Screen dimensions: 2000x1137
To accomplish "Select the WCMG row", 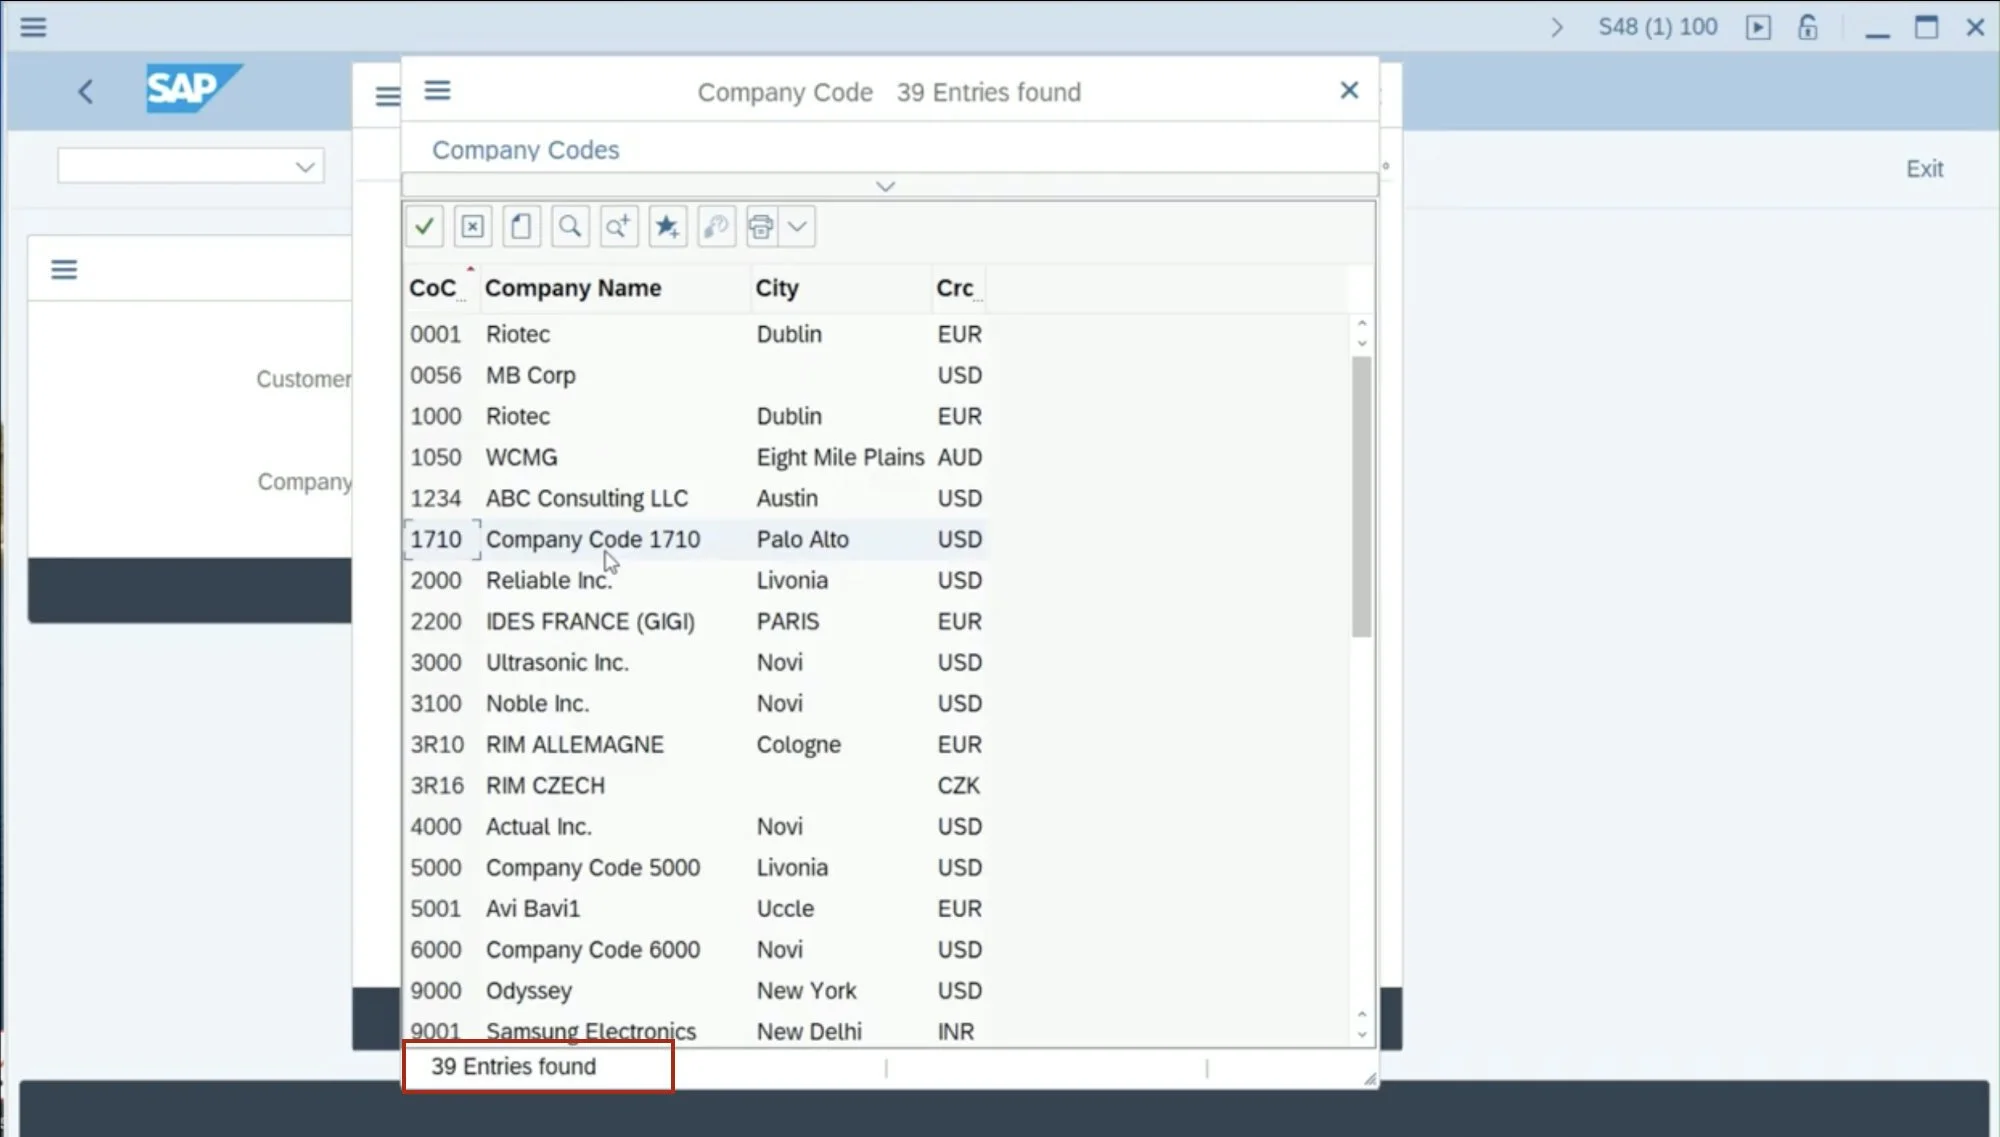I will coord(695,457).
